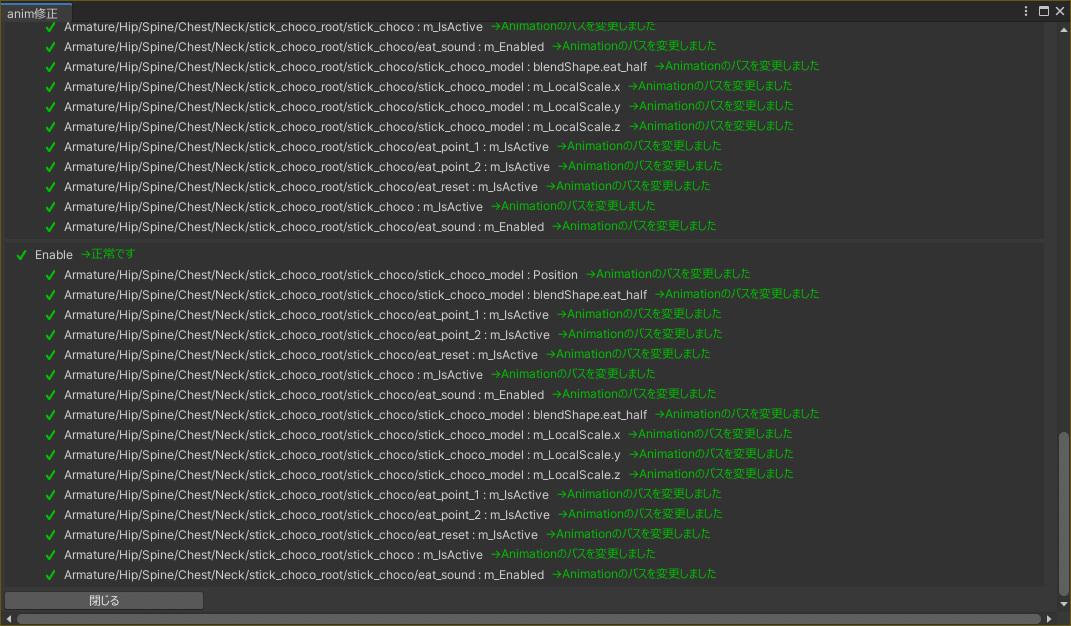This screenshot has width=1071, height=626.
Task: Click checkmark of first eat_point_1 row under Enable
Action: click(x=50, y=314)
